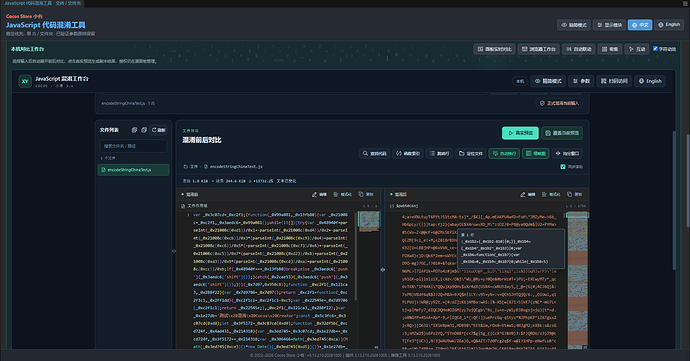This screenshot has width=690, height=361.
Task: Click the hover tooltip popup over right editor
Action: click(x=511, y=248)
